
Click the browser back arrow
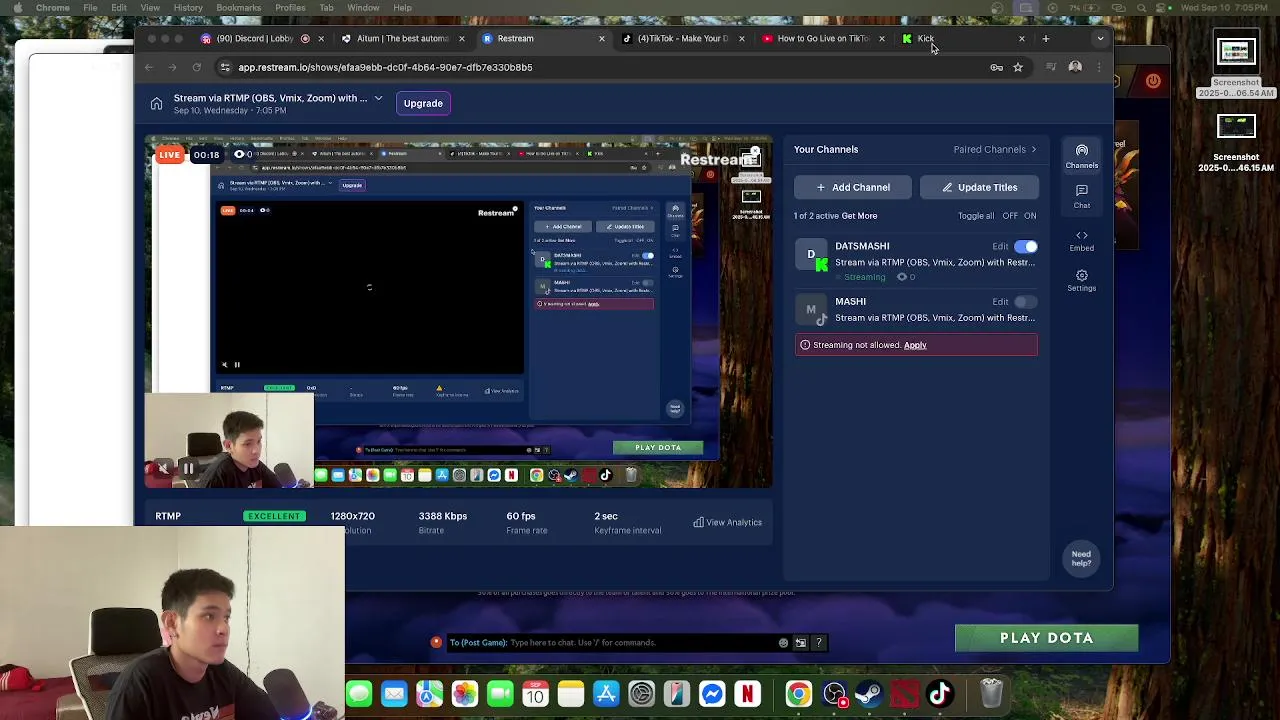click(x=149, y=67)
